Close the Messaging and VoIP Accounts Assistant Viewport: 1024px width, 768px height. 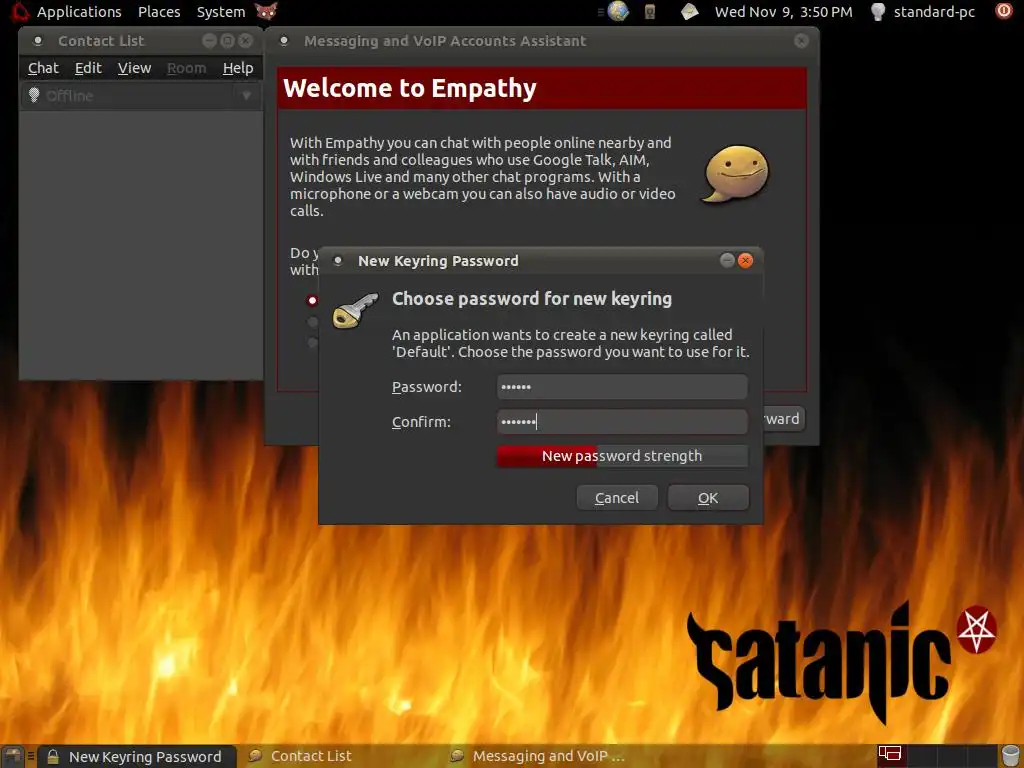point(801,41)
